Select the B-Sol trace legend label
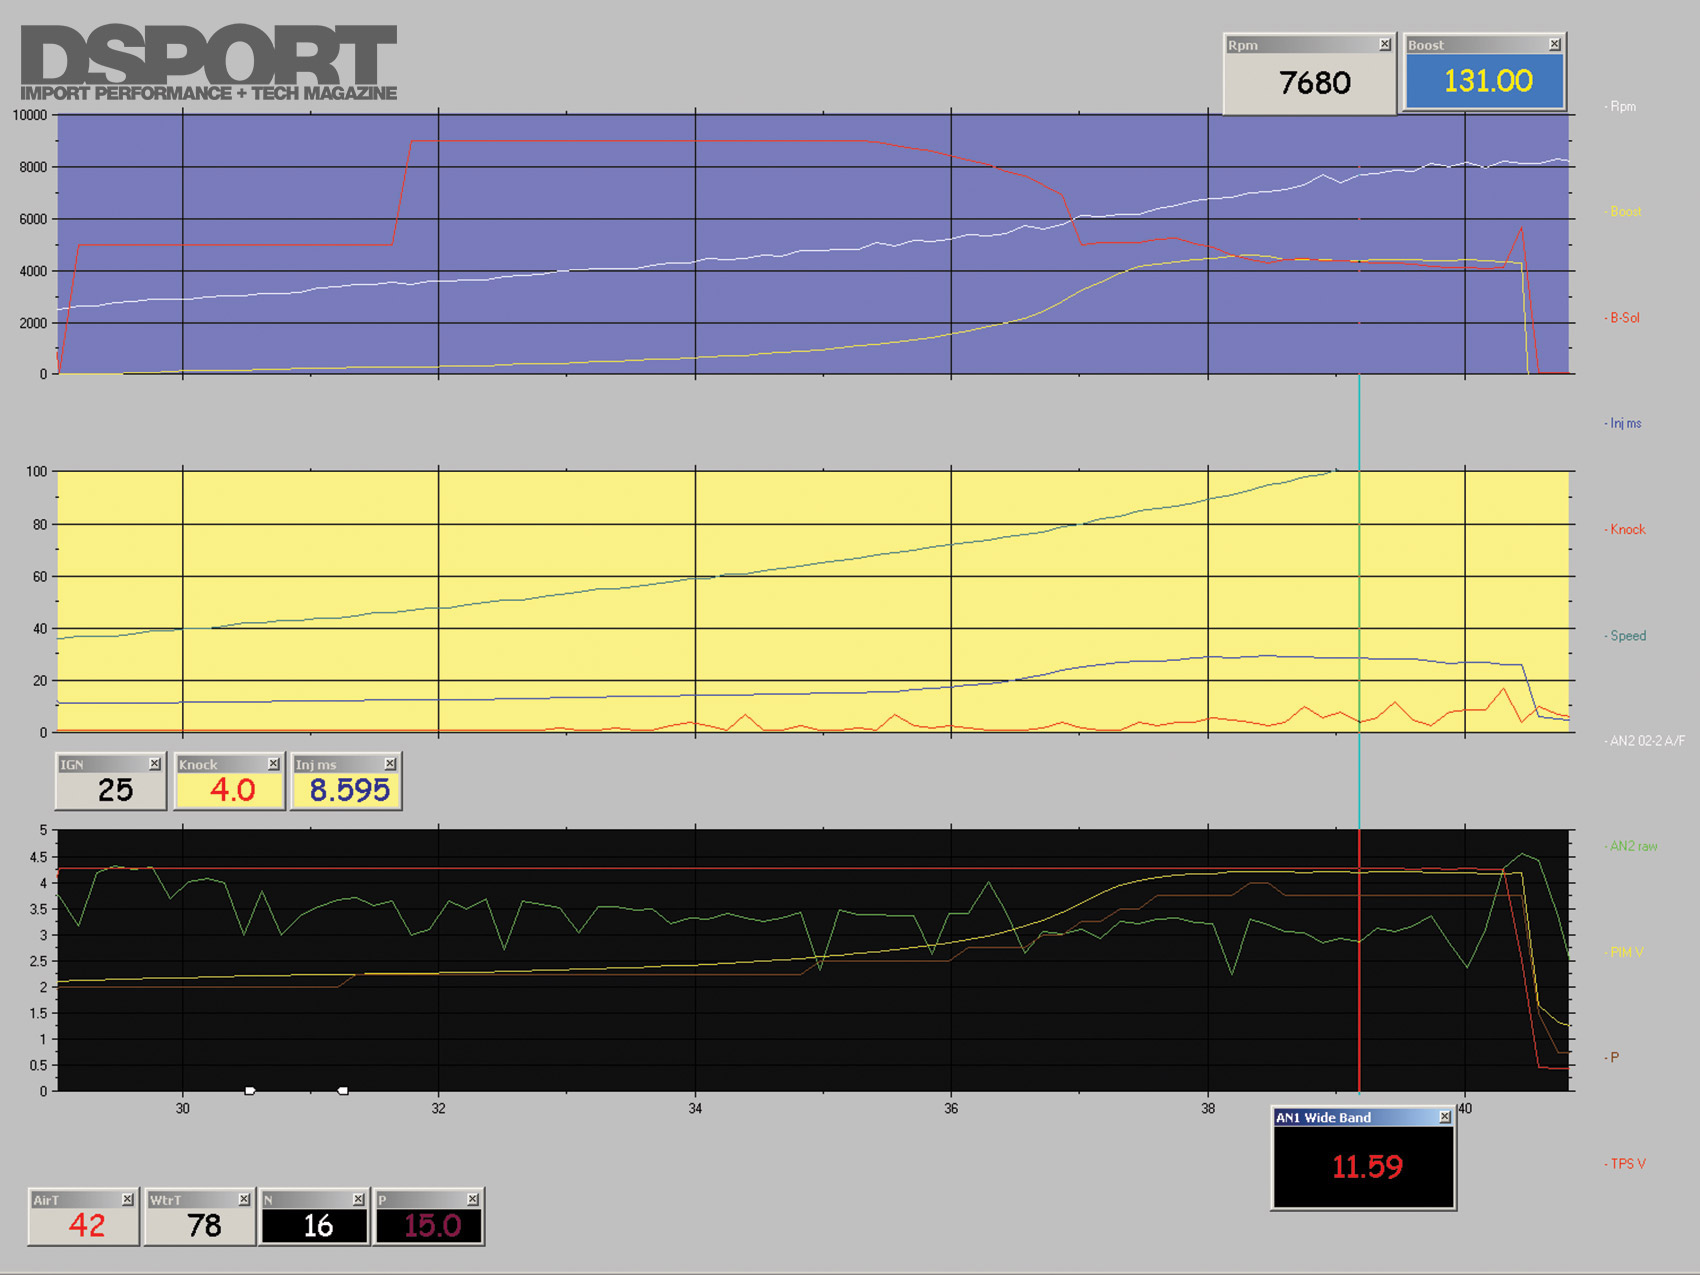The width and height of the screenshot is (1700, 1275). coord(1624,318)
